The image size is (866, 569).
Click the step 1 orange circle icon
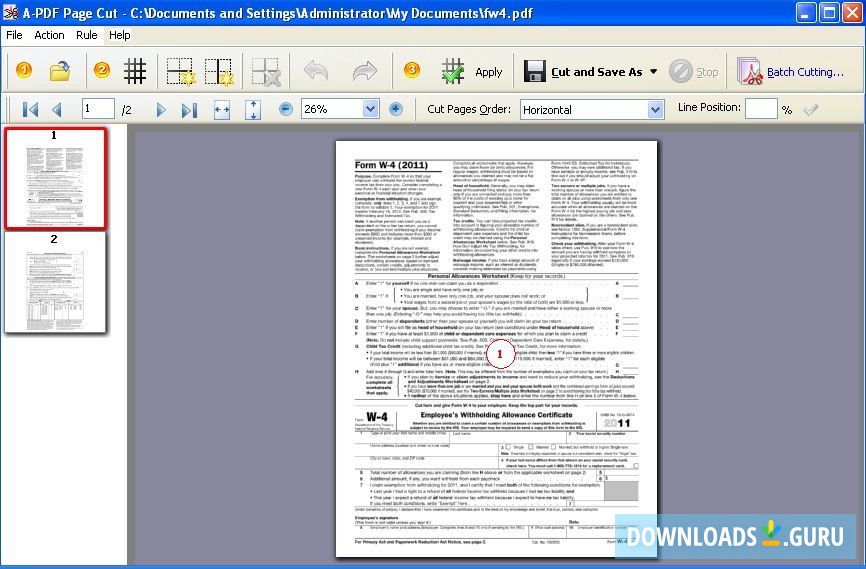(24, 70)
